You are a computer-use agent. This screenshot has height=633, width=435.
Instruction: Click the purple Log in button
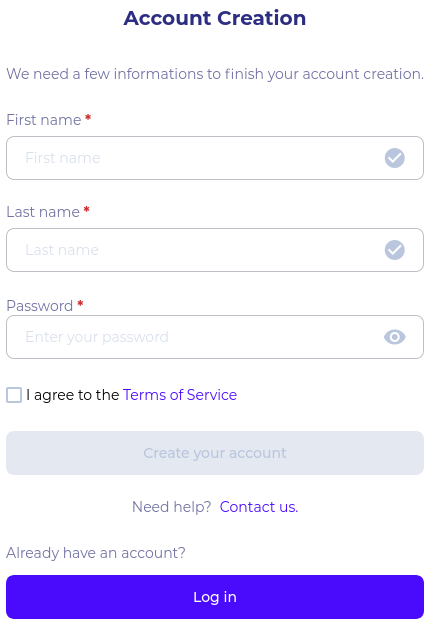coord(215,597)
